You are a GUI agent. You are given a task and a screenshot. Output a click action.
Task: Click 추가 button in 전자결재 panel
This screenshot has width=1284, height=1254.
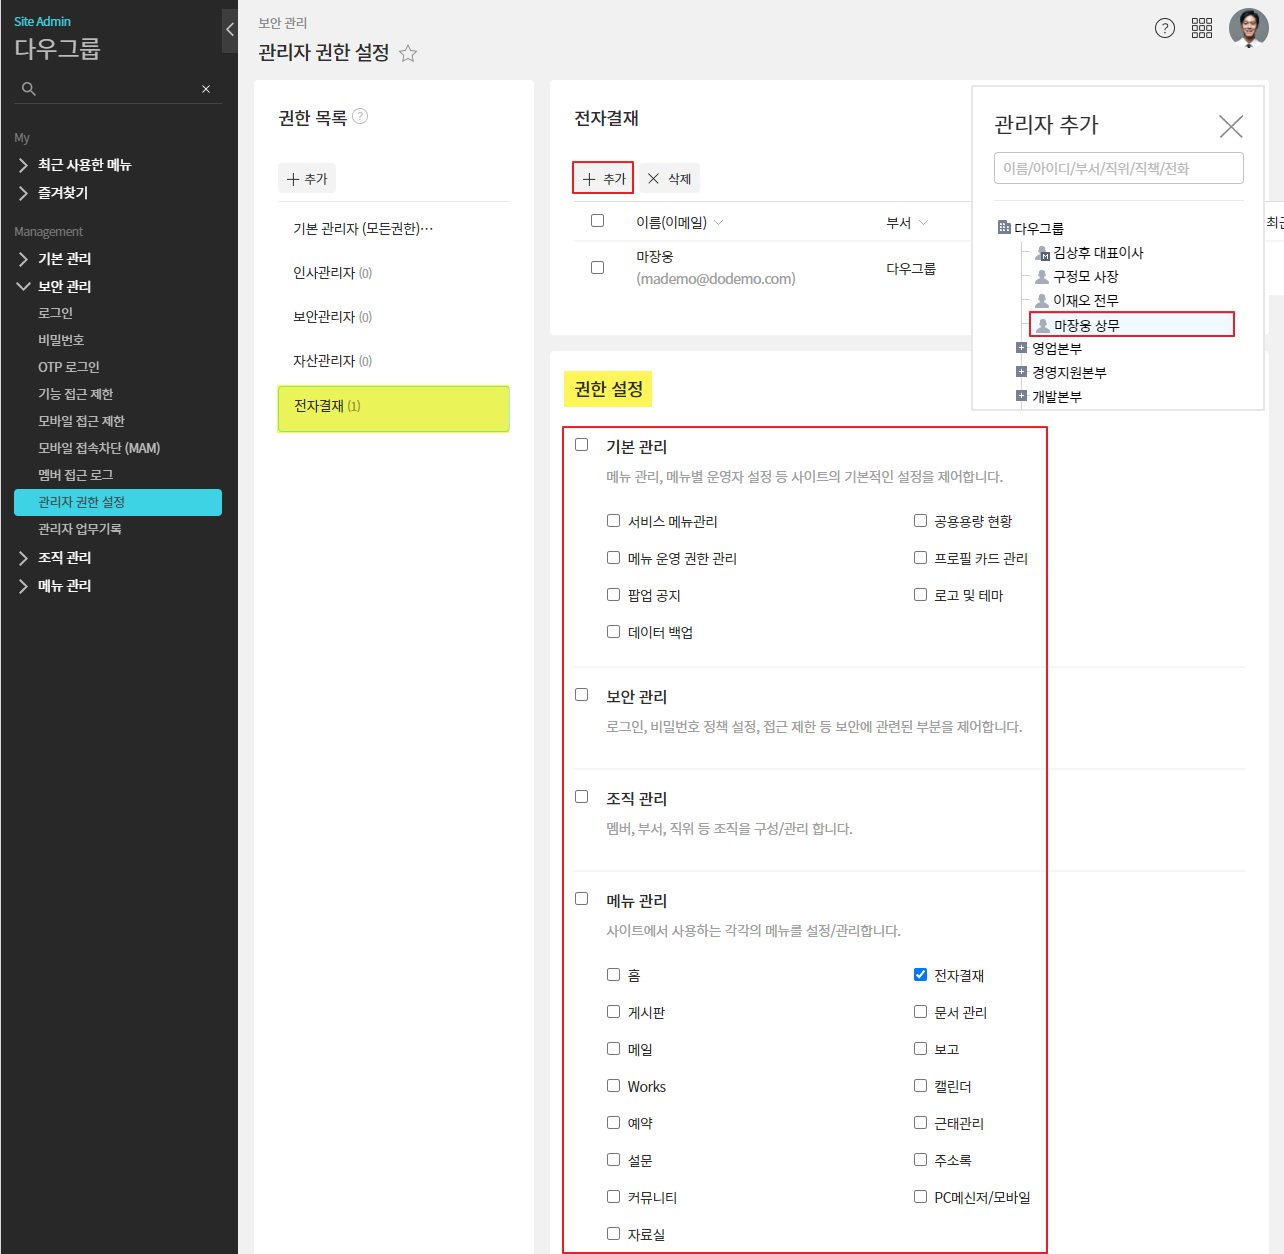point(604,179)
